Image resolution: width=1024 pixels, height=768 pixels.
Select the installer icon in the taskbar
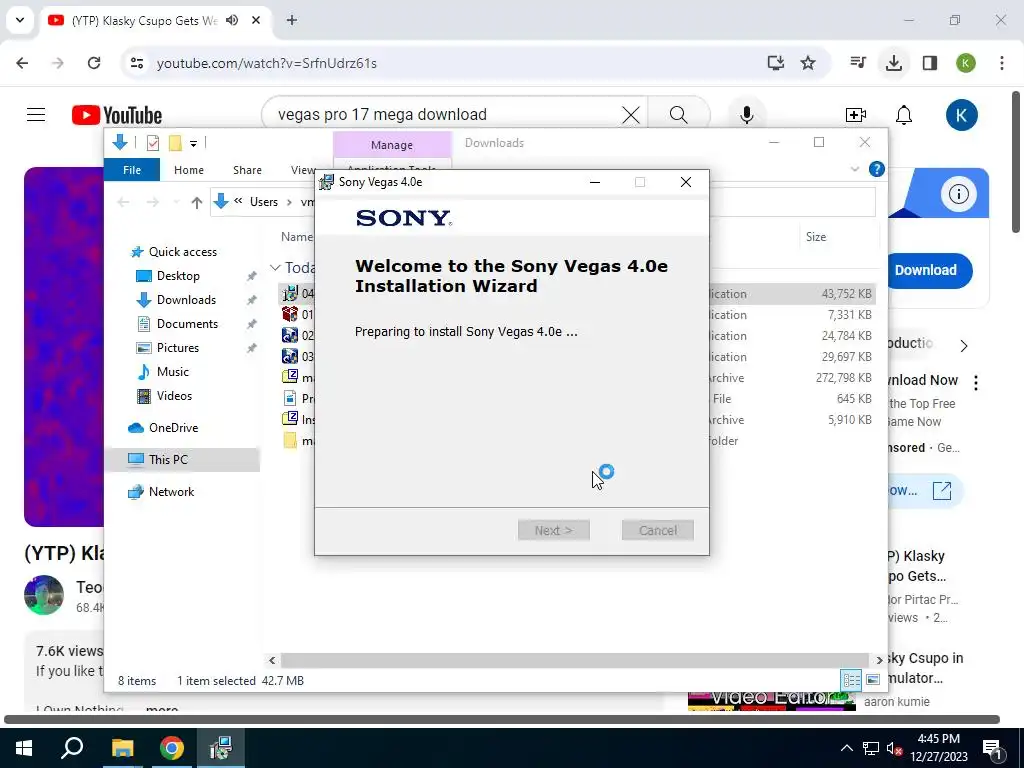tap(221, 748)
